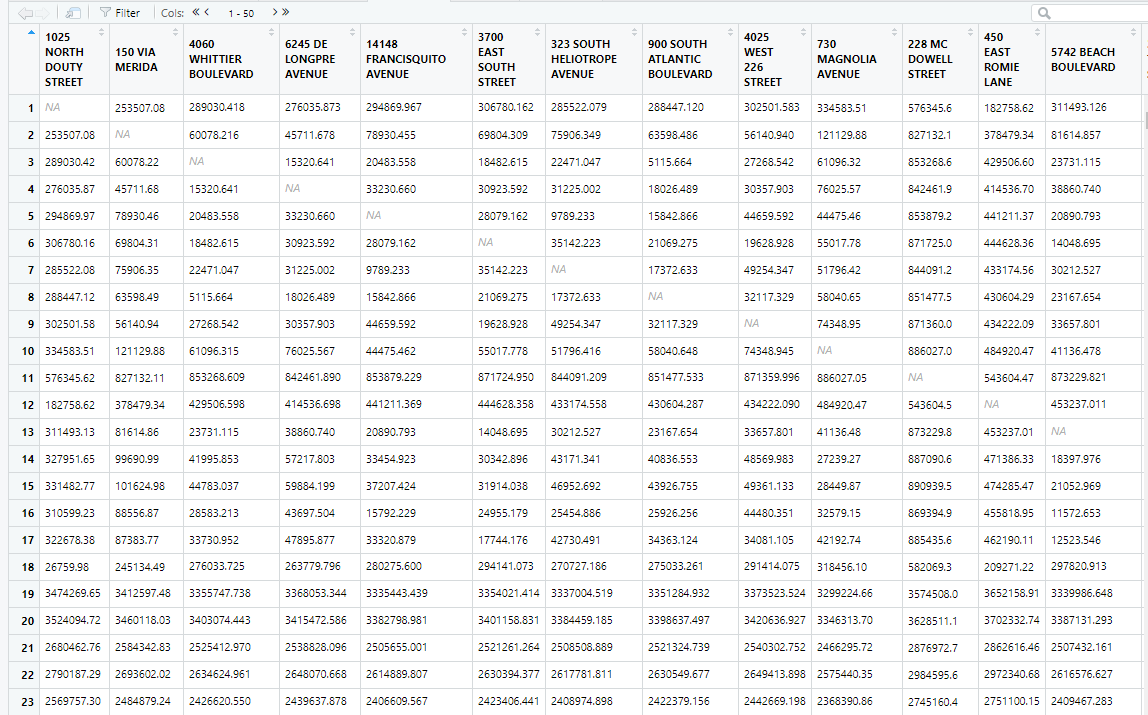1148x715 pixels.
Task: Click the 5742 BEACH BOULEVARD header text
Action: pos(1083,59)
